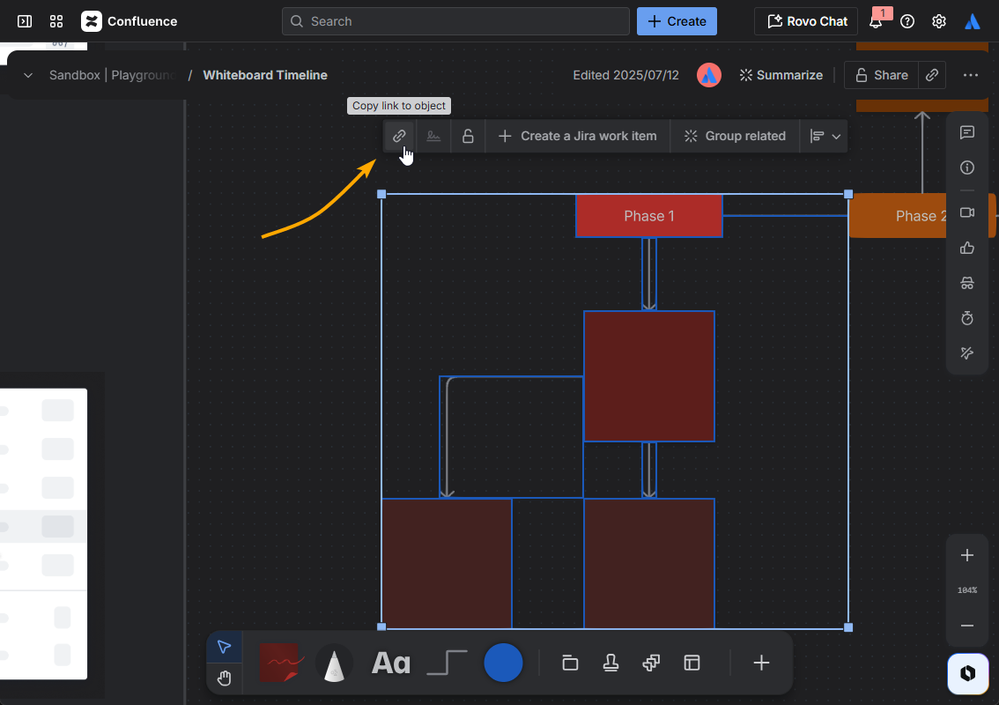Toggle private (incognito) mode icon
Viewport: 999px width, 705px height.
point(967,283)
